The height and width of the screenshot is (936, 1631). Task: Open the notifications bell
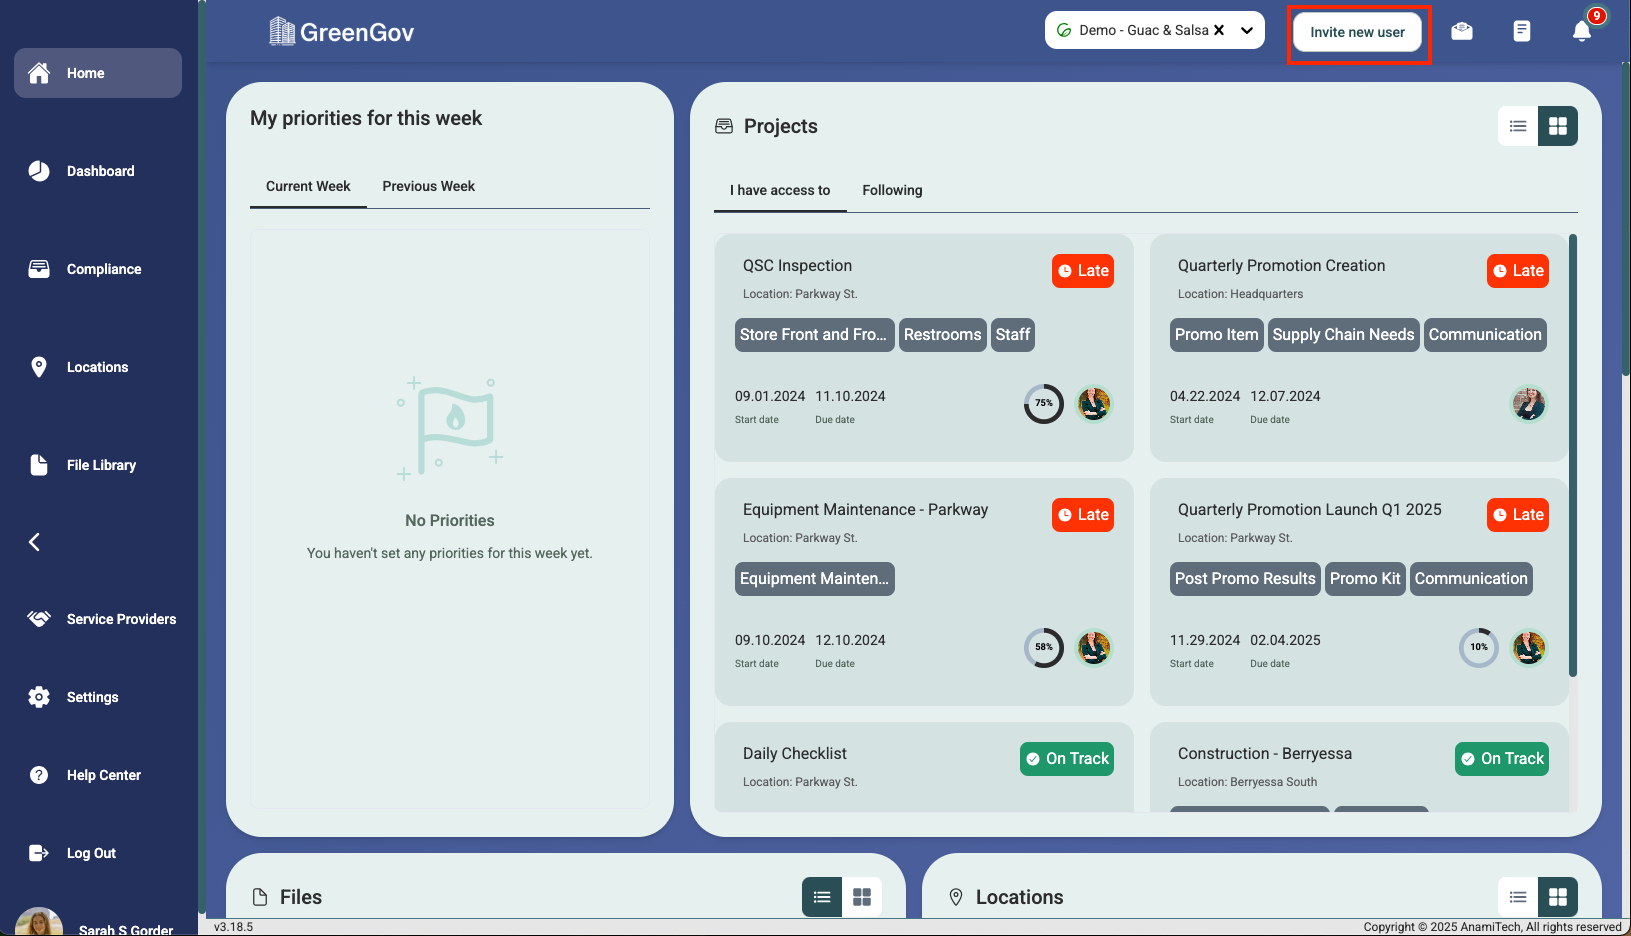pos(1582,31)
